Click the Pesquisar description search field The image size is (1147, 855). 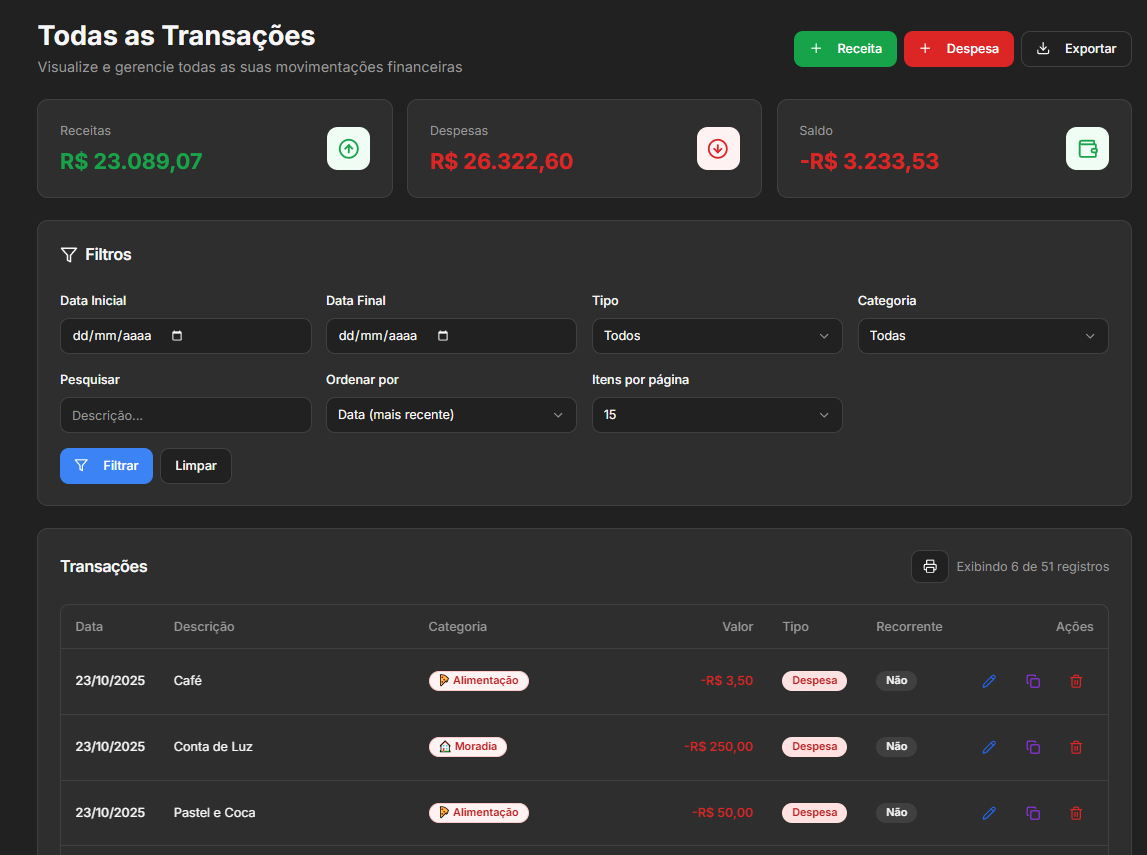pos(185,415)
